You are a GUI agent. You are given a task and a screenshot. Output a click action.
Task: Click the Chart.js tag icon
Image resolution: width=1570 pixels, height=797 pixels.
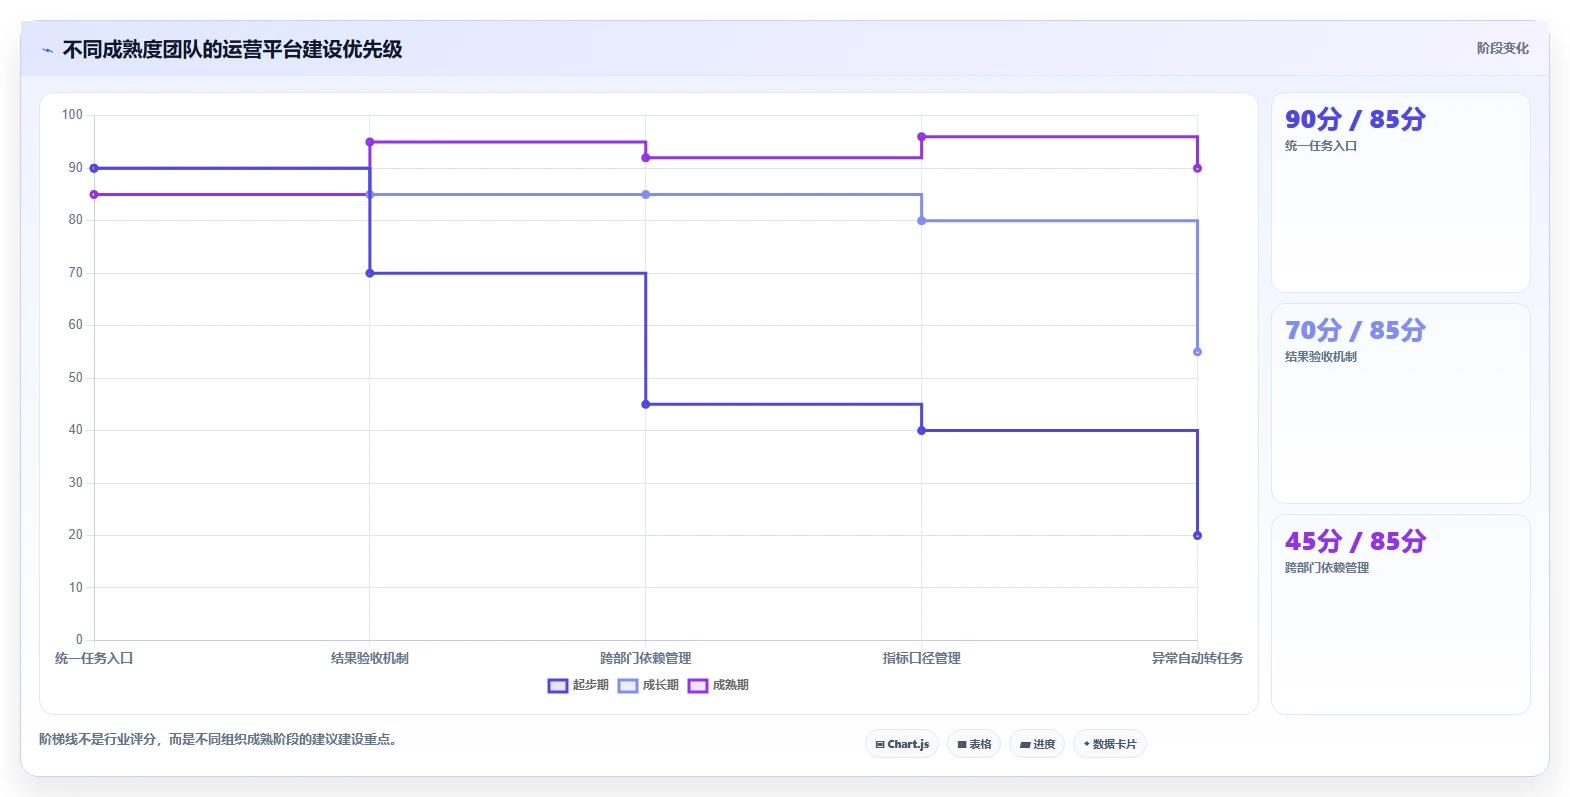[x=880, y=745]
